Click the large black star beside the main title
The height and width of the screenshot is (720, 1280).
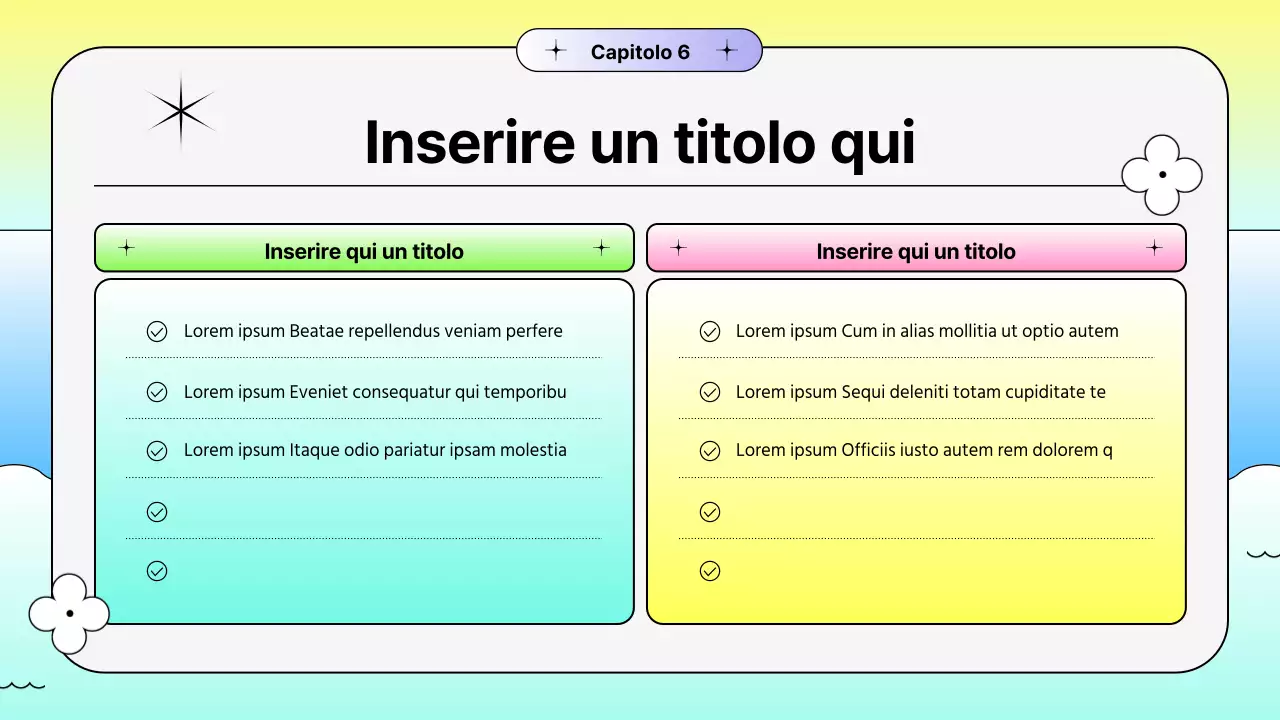[181, 111]
